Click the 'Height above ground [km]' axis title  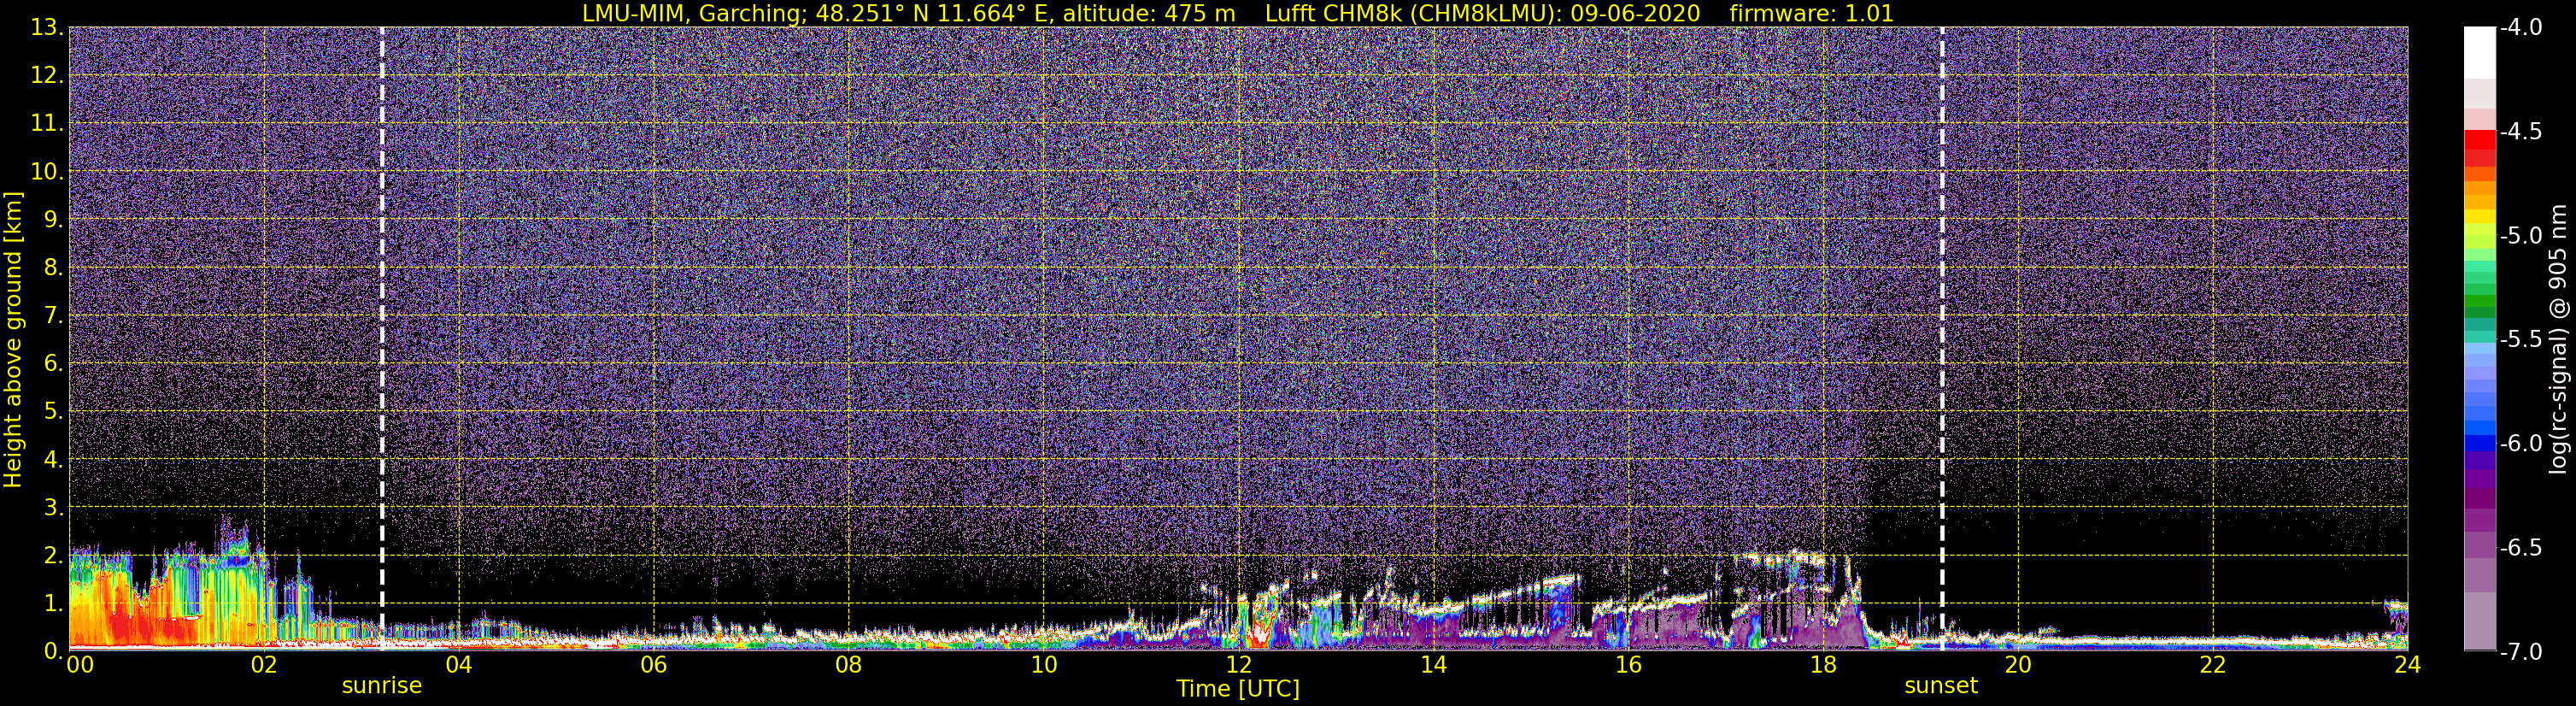click(13, 340)
